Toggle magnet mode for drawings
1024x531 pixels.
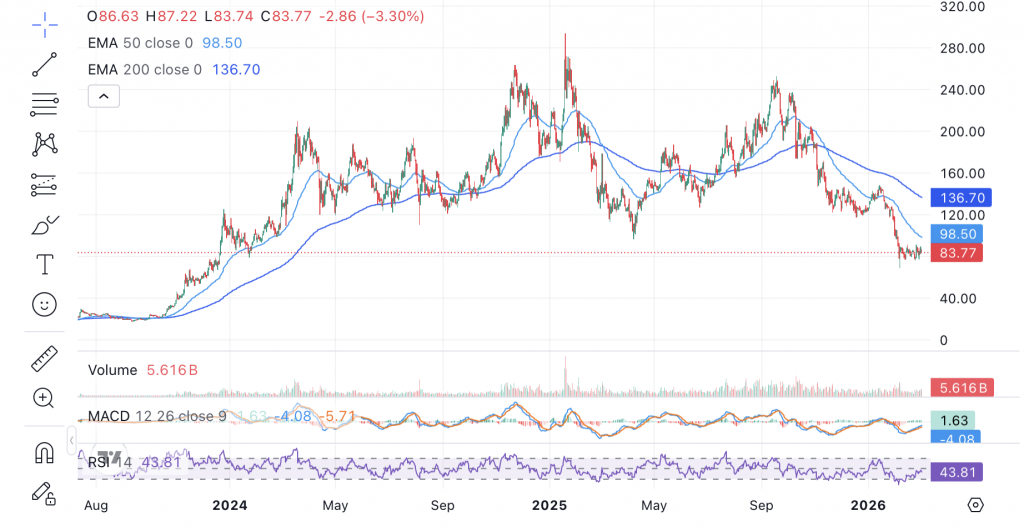[44, 452]
